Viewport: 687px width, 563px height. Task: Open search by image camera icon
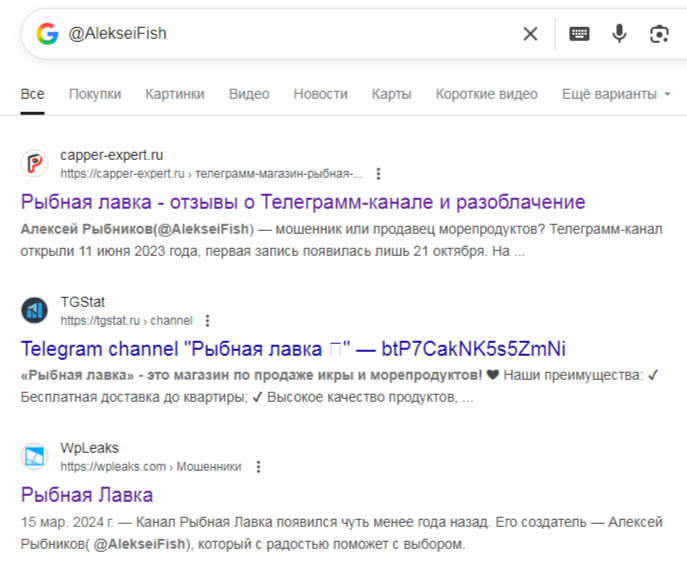coord(659,34)
